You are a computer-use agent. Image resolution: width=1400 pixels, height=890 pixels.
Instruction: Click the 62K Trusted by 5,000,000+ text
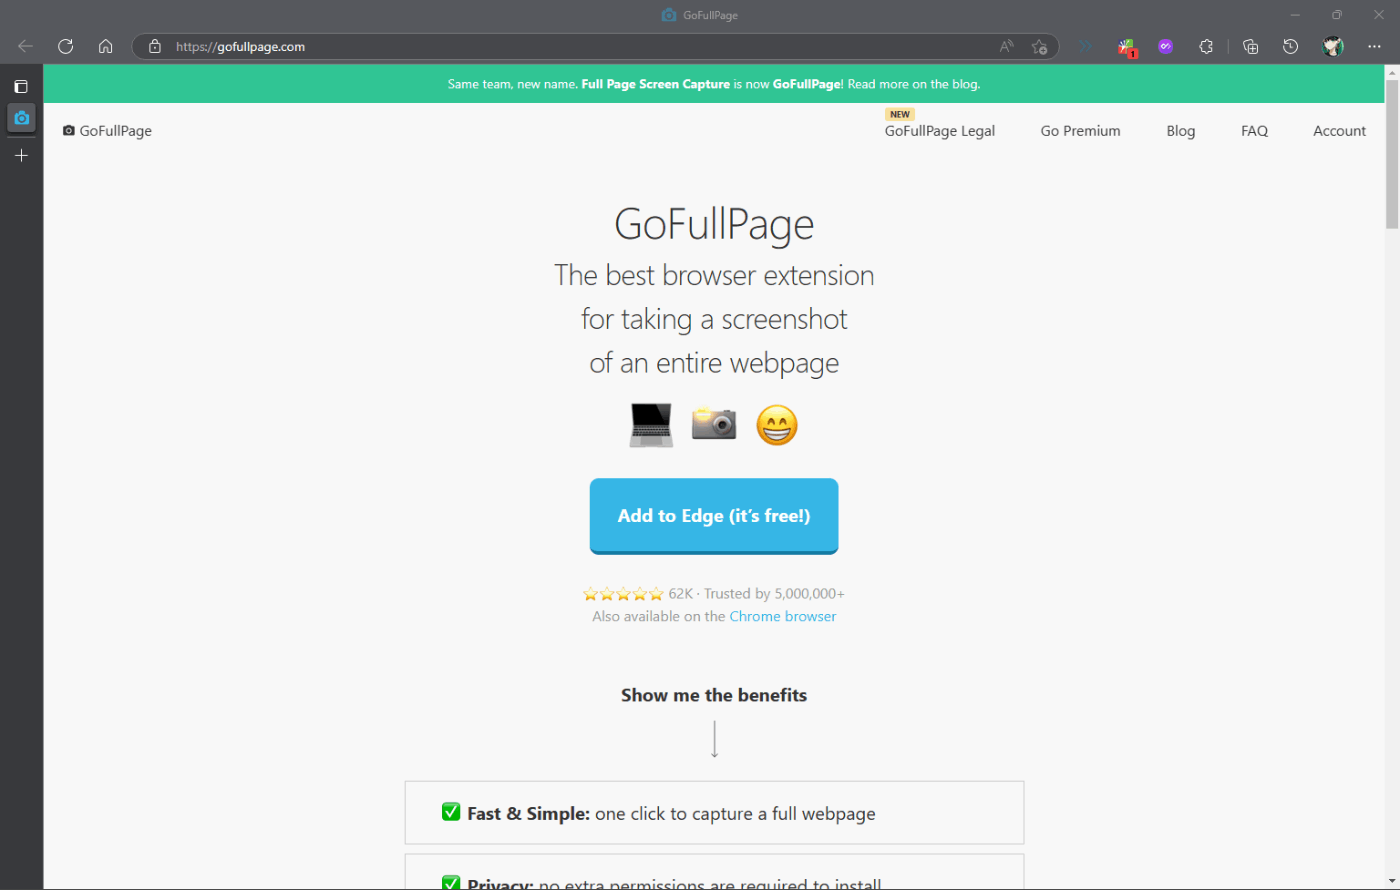click(757, 594)
